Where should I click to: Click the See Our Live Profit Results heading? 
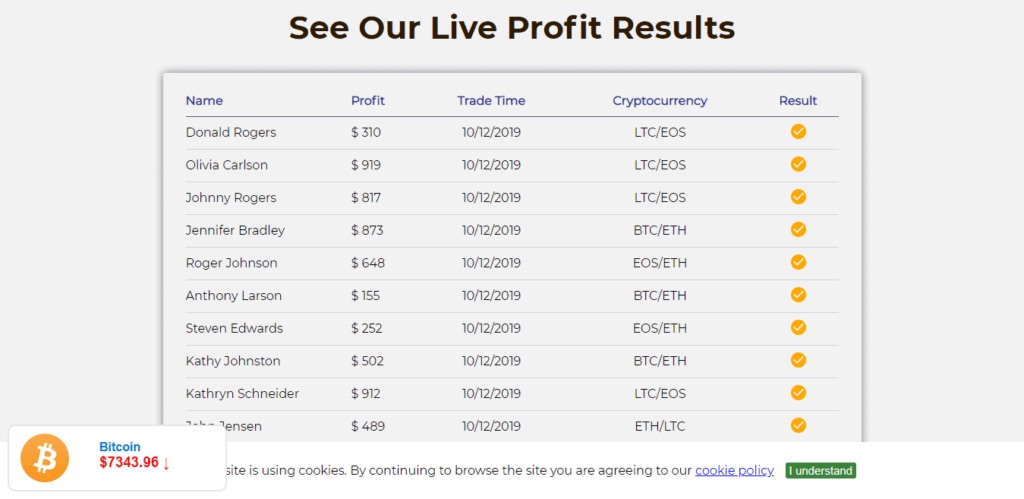click(x=511, y=27)
